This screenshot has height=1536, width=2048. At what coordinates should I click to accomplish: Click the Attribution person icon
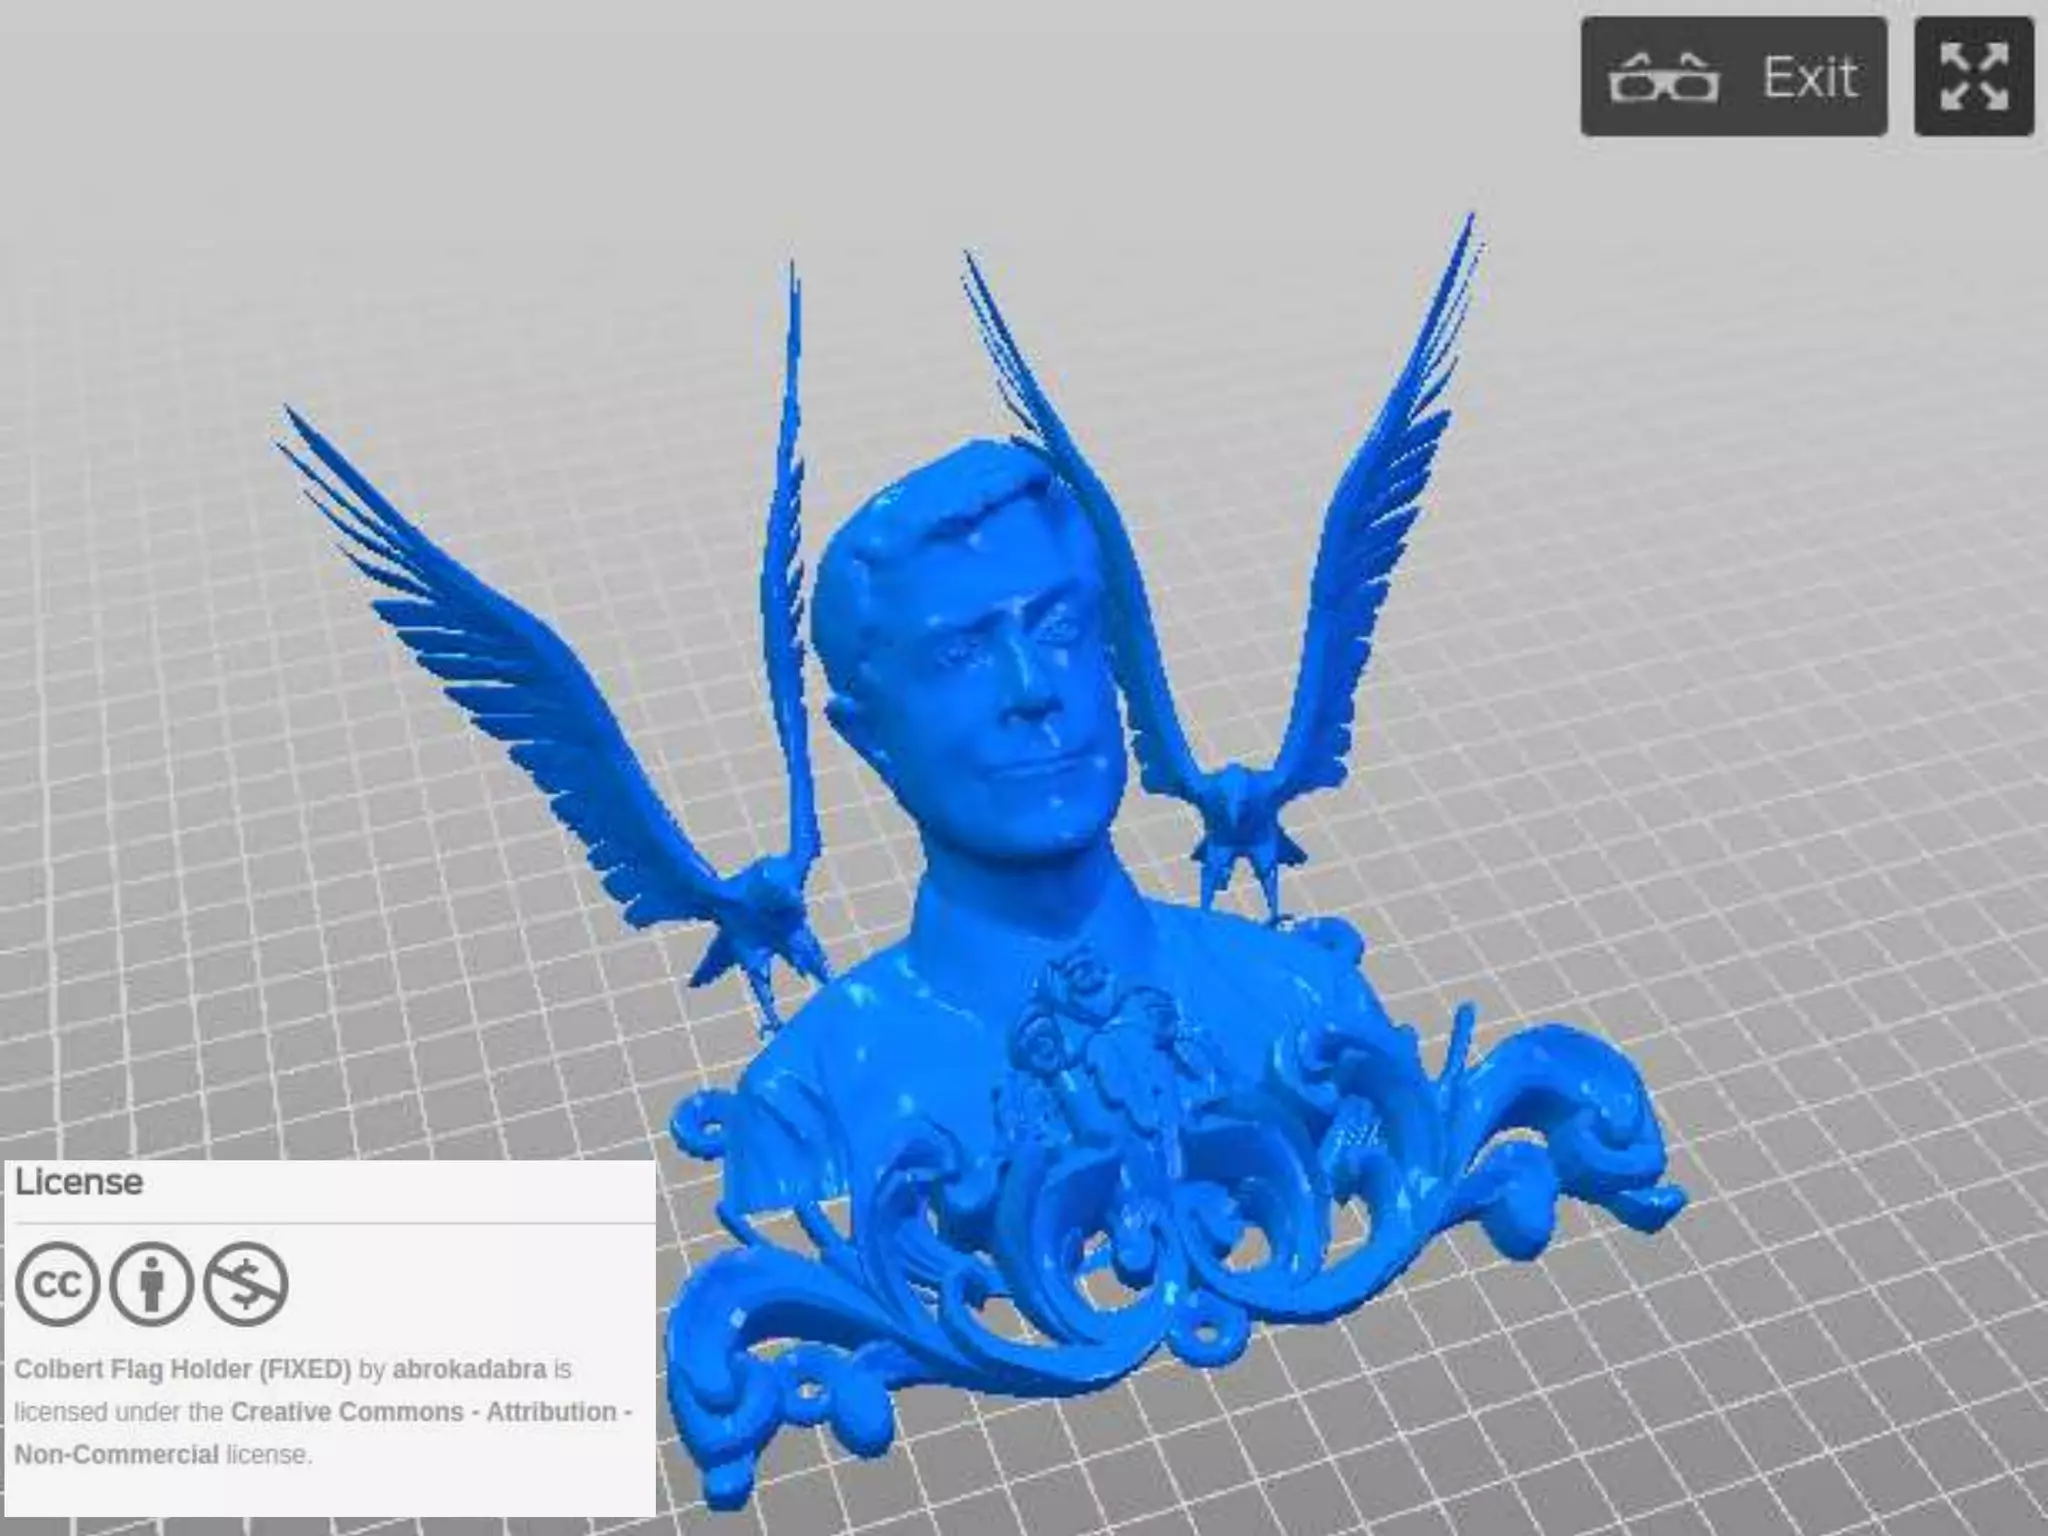tap(151, 1284)
